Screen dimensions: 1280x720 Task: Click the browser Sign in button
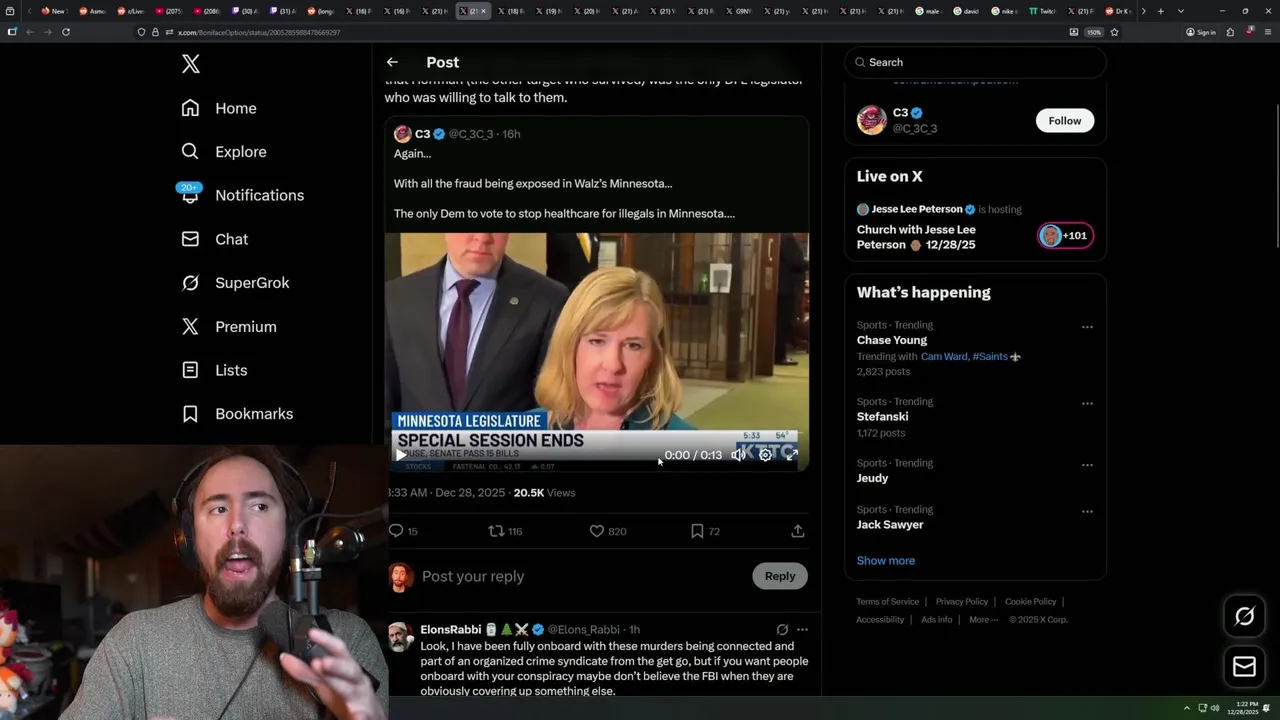click(x=1201, y=32)
